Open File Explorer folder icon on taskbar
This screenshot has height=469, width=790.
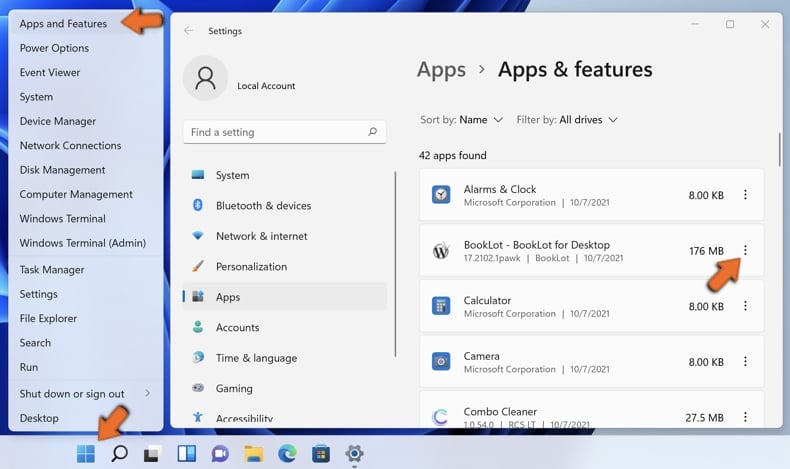(253, 454)
